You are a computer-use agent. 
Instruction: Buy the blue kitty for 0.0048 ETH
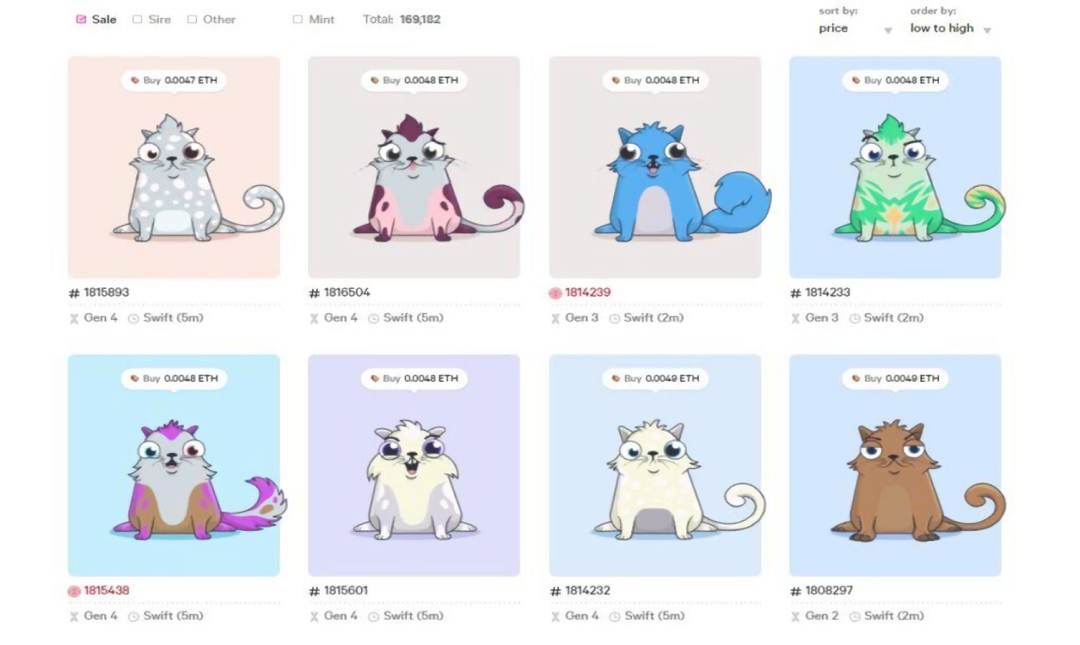point(654,81)
